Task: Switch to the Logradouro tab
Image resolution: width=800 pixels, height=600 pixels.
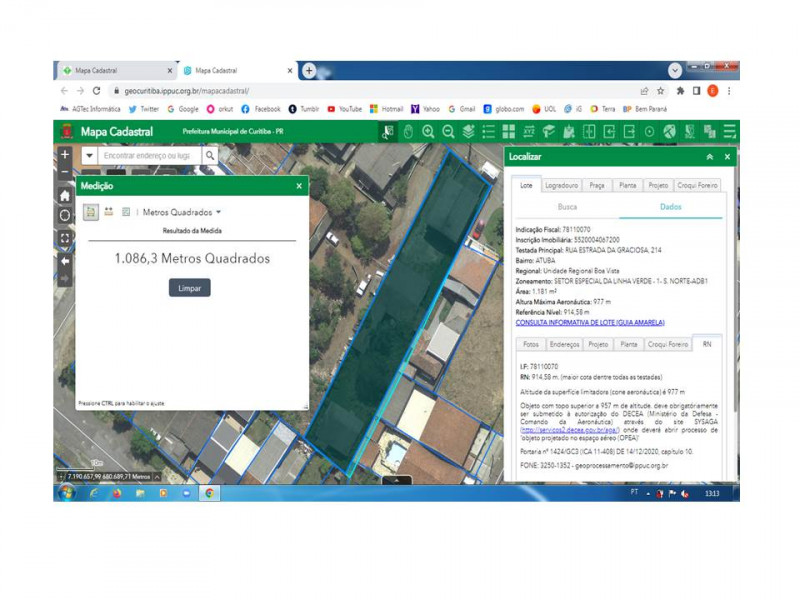Action: 561,185
